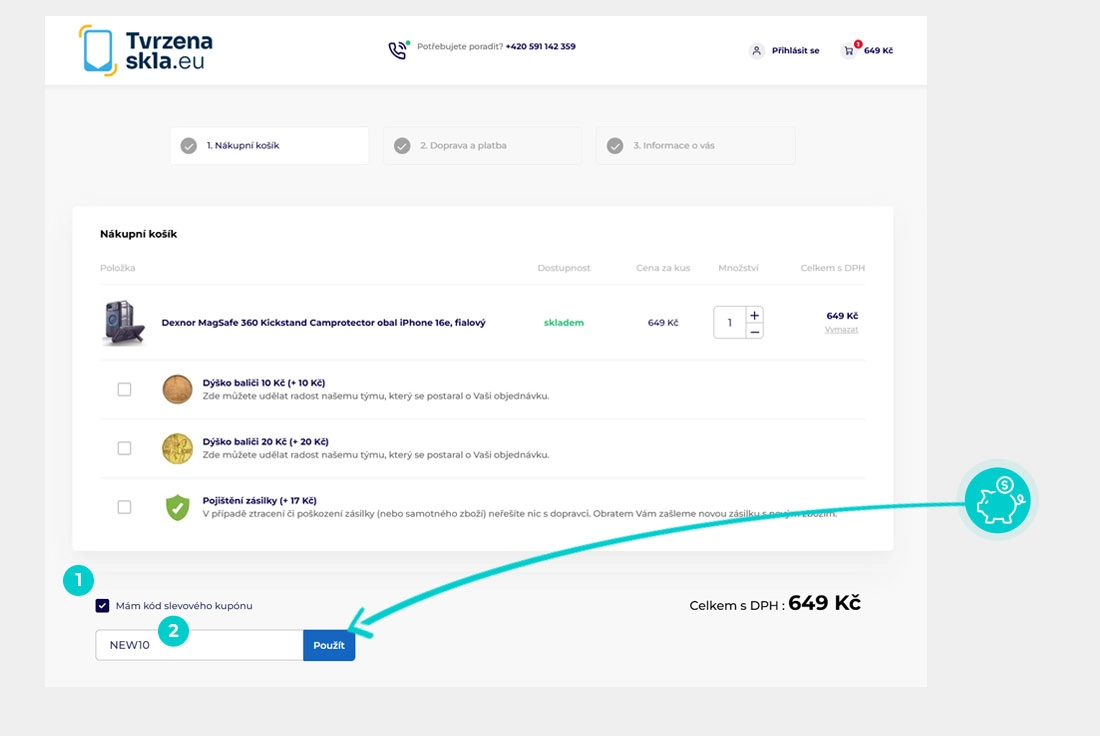Click the Tvrzenaskla.eu logo
The height and width of the screenshot is (736, 1100).
[146, 50]
